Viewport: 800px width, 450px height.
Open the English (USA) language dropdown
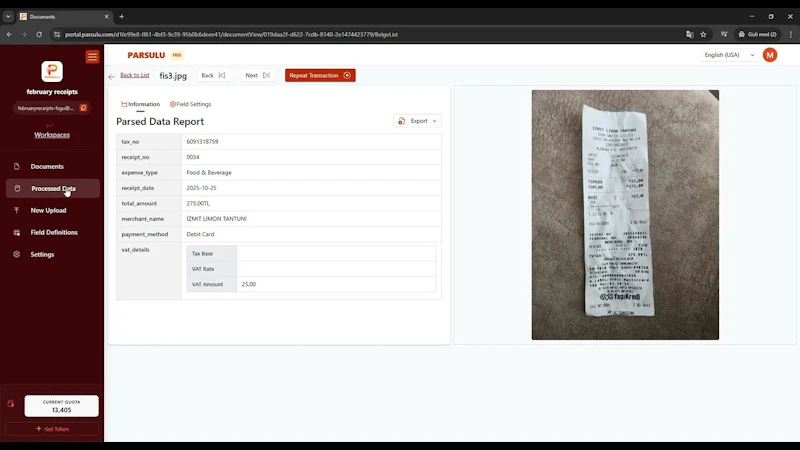tap(729, 55)
